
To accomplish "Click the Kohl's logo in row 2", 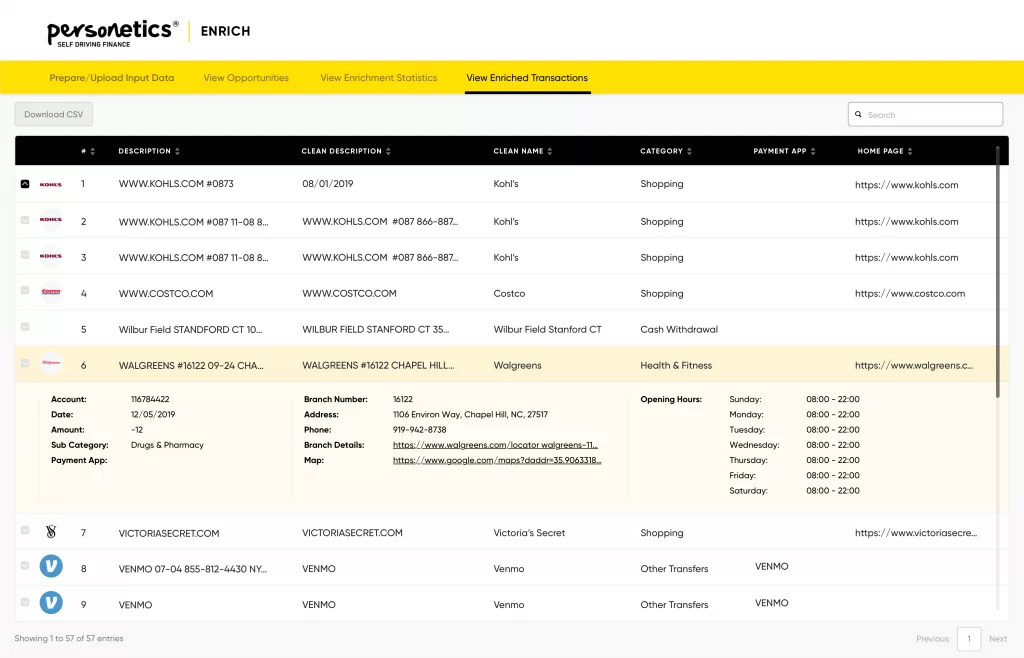I will pos(51,220).
